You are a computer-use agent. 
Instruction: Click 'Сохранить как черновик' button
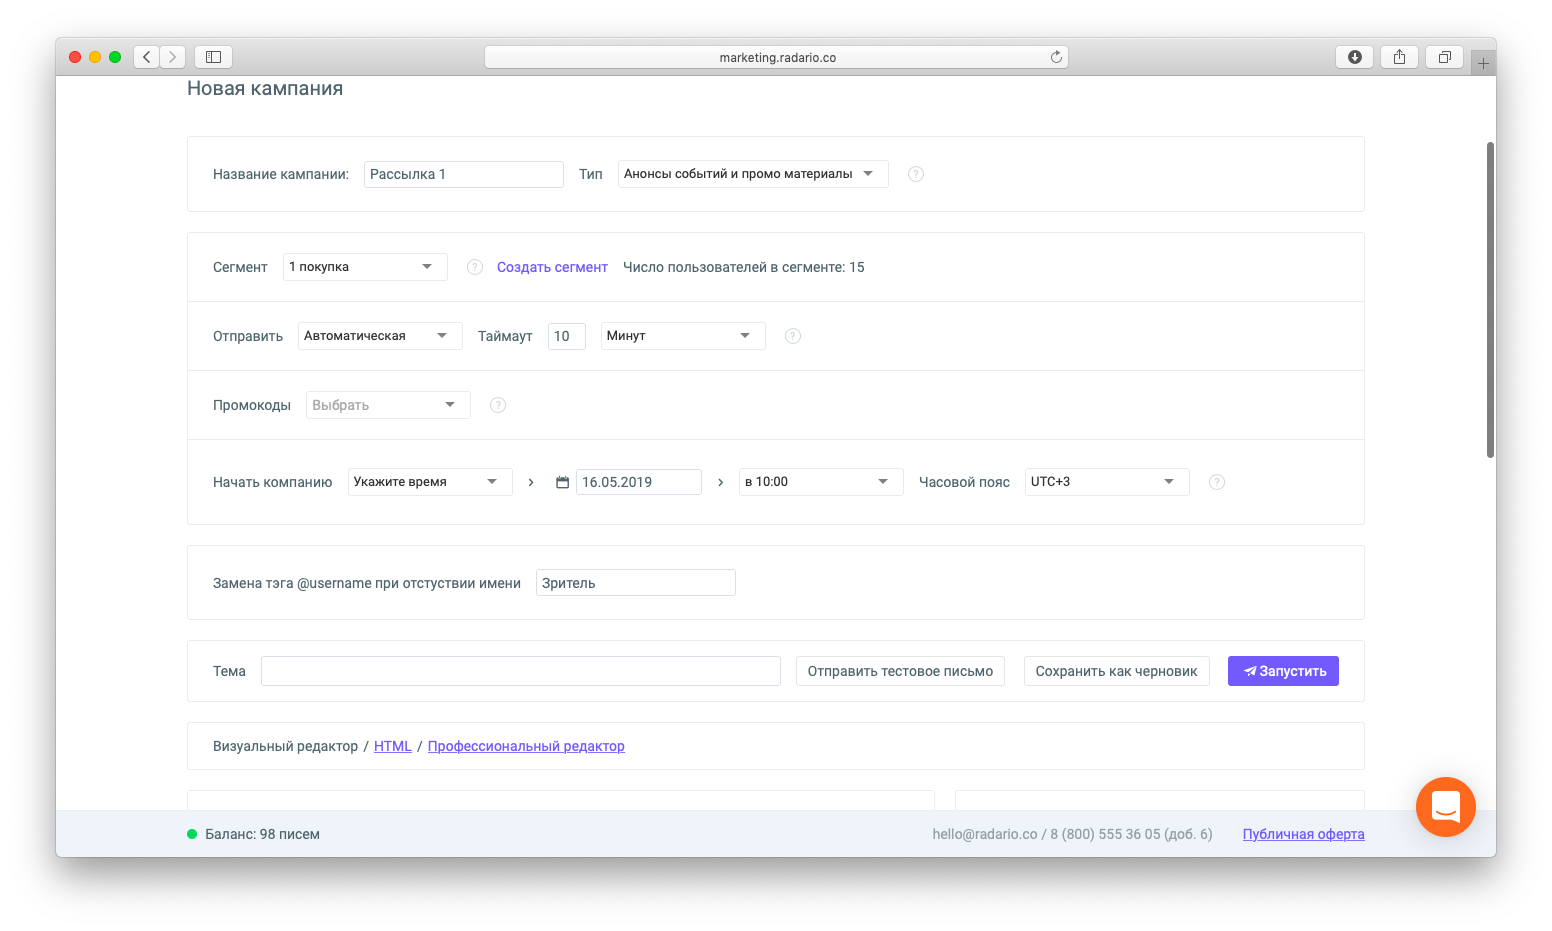tap(1117, 671)
